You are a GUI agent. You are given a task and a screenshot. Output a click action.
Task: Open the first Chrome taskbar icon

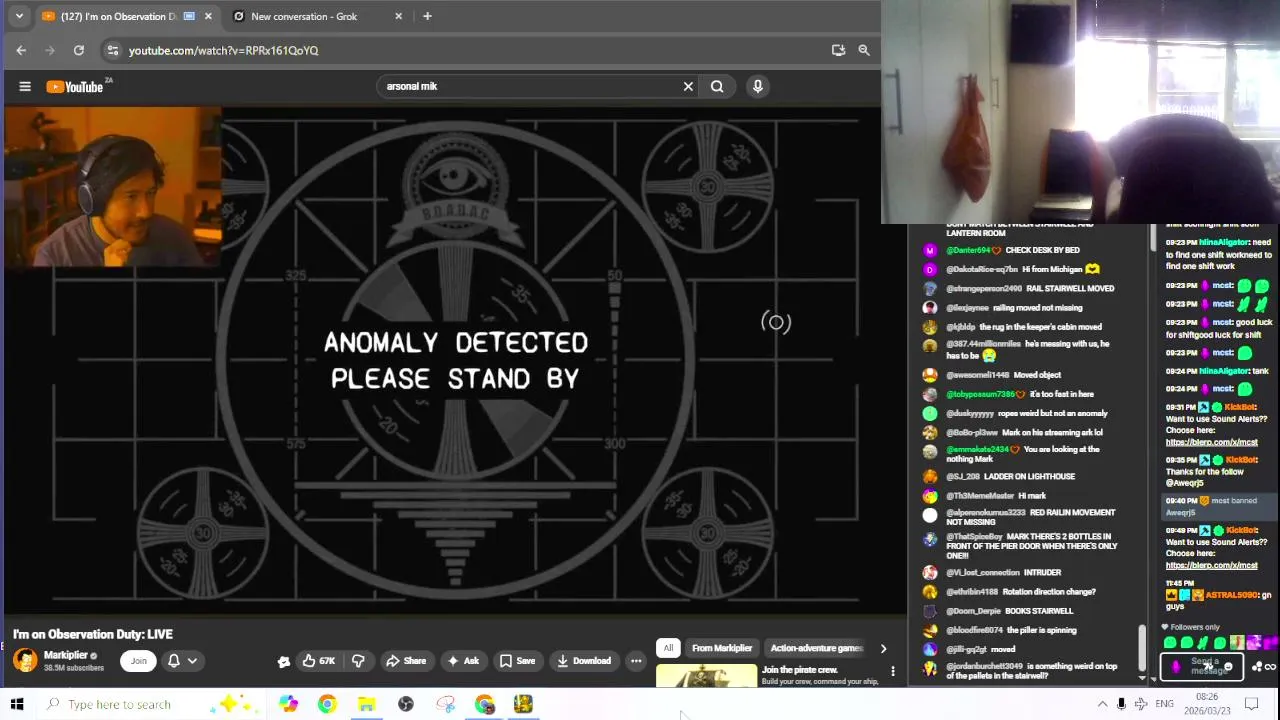click(327, 704)
